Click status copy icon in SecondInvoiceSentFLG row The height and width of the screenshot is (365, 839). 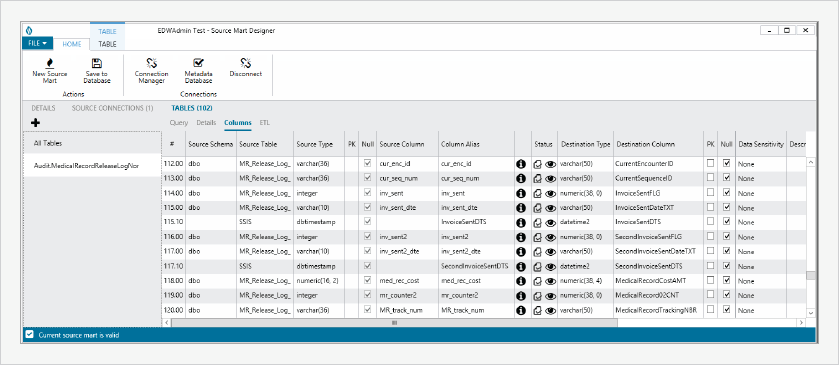coord(538,237)
